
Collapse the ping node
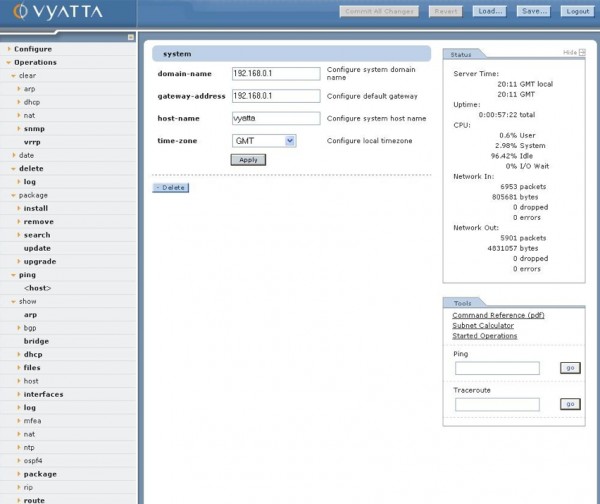13,275
